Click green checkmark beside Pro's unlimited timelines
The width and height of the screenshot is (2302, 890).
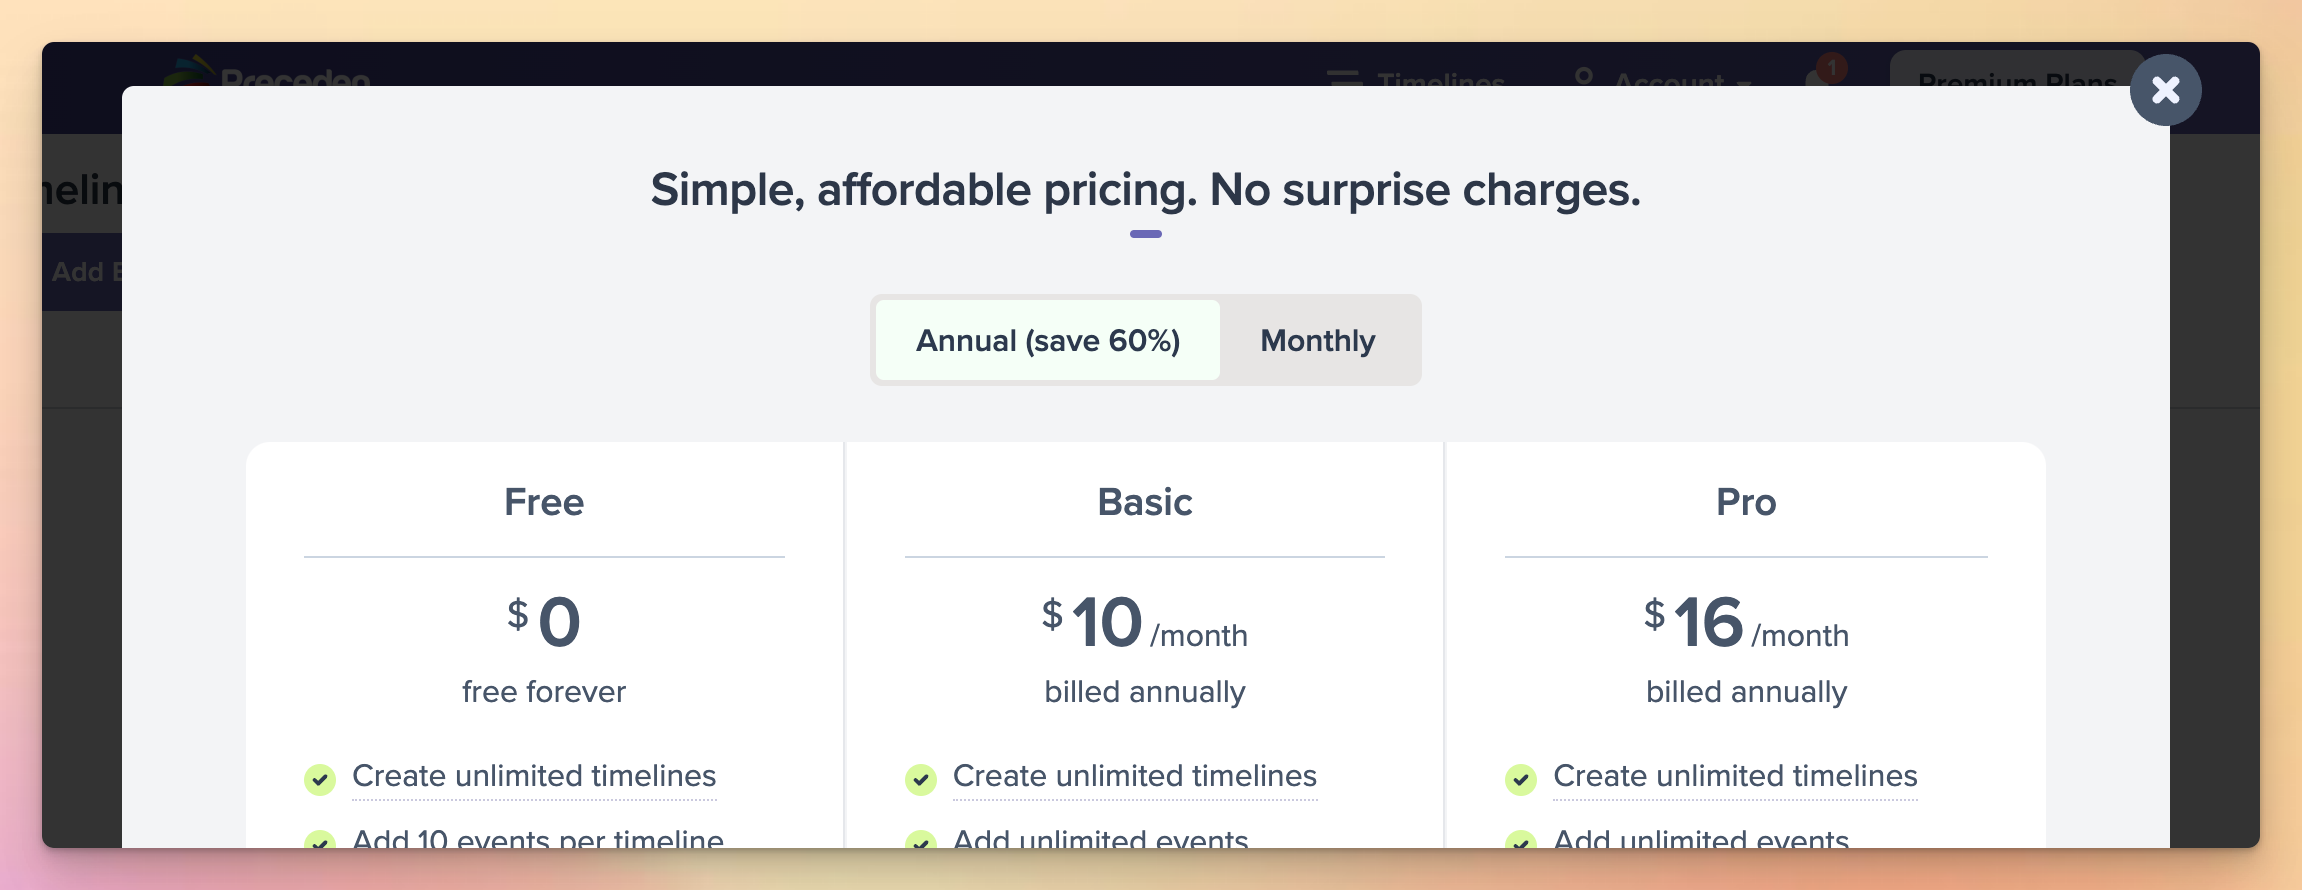pyautogui.click(x=1520, y=779)
